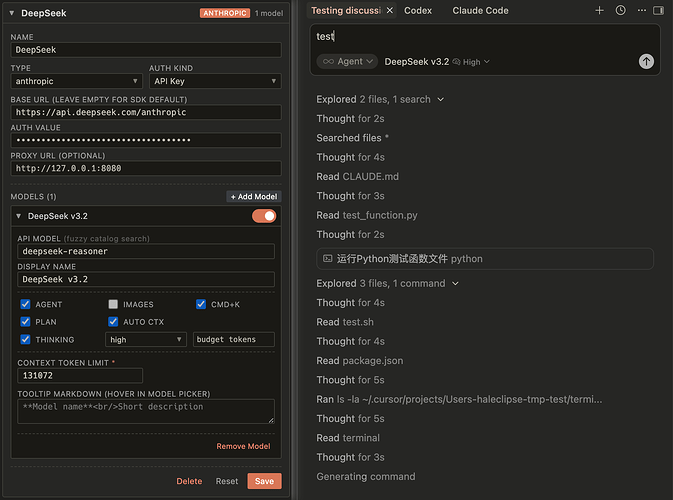Add a new model with + Add Model

254,197
